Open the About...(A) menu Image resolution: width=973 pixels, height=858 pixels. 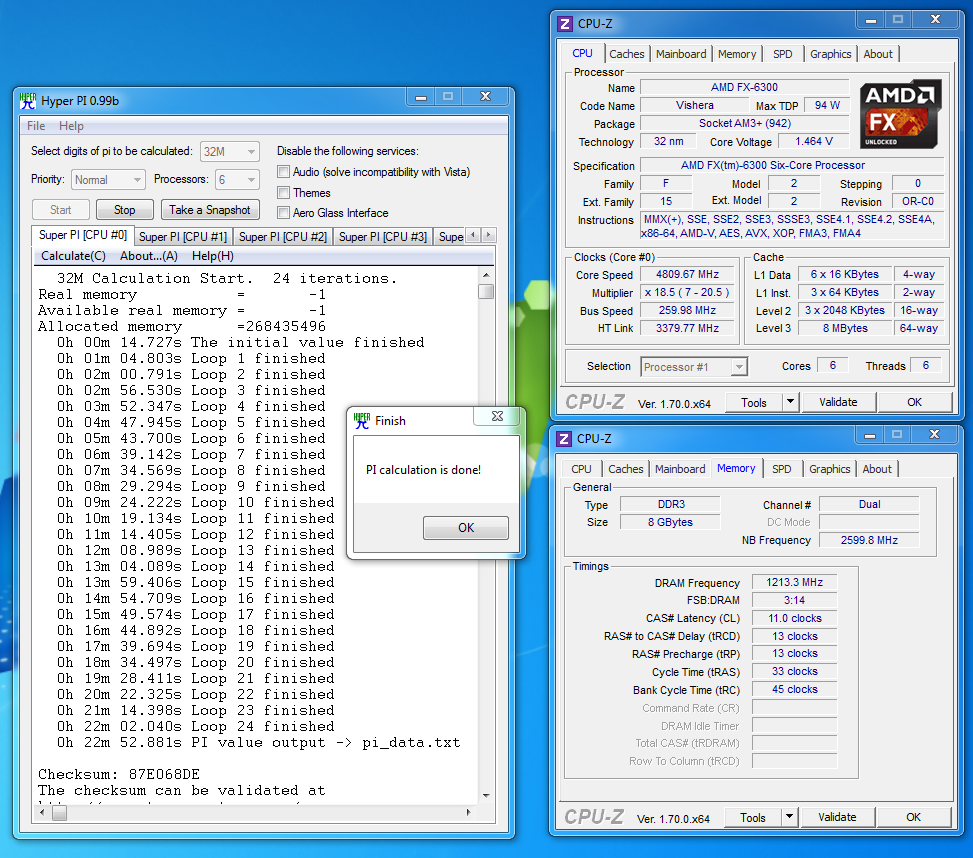[149, 256]
